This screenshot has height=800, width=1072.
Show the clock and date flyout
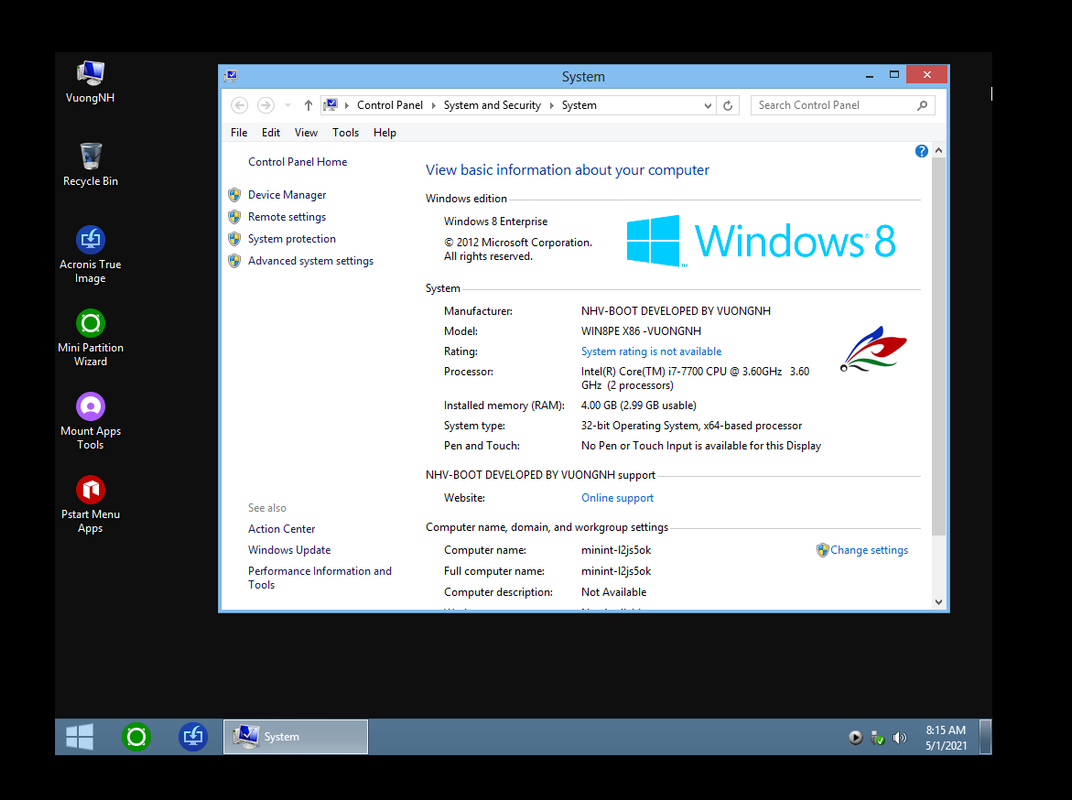point(946,738)
